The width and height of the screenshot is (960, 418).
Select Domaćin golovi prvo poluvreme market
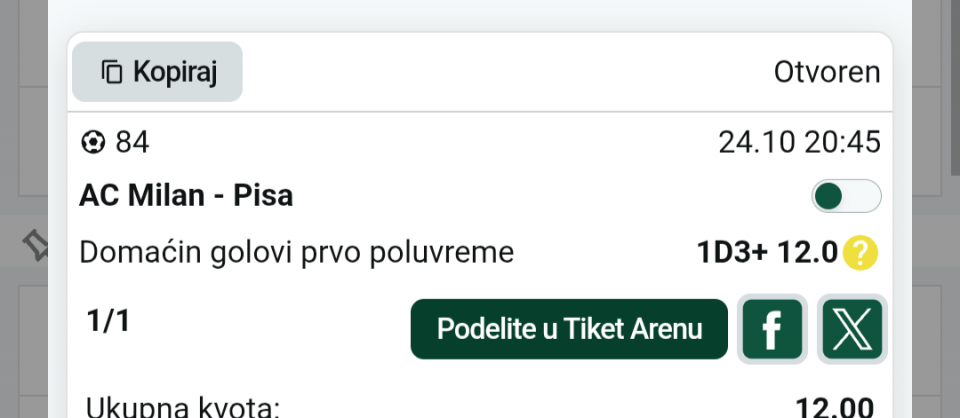[296, 253]
